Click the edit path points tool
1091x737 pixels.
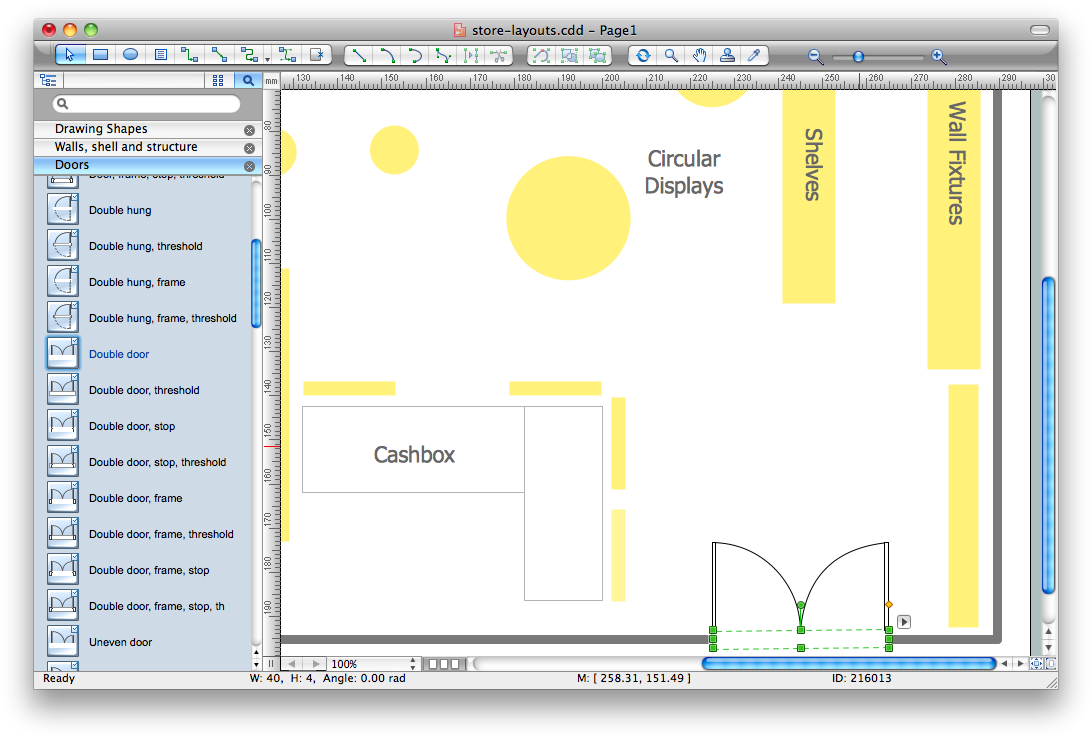(541, 56)
